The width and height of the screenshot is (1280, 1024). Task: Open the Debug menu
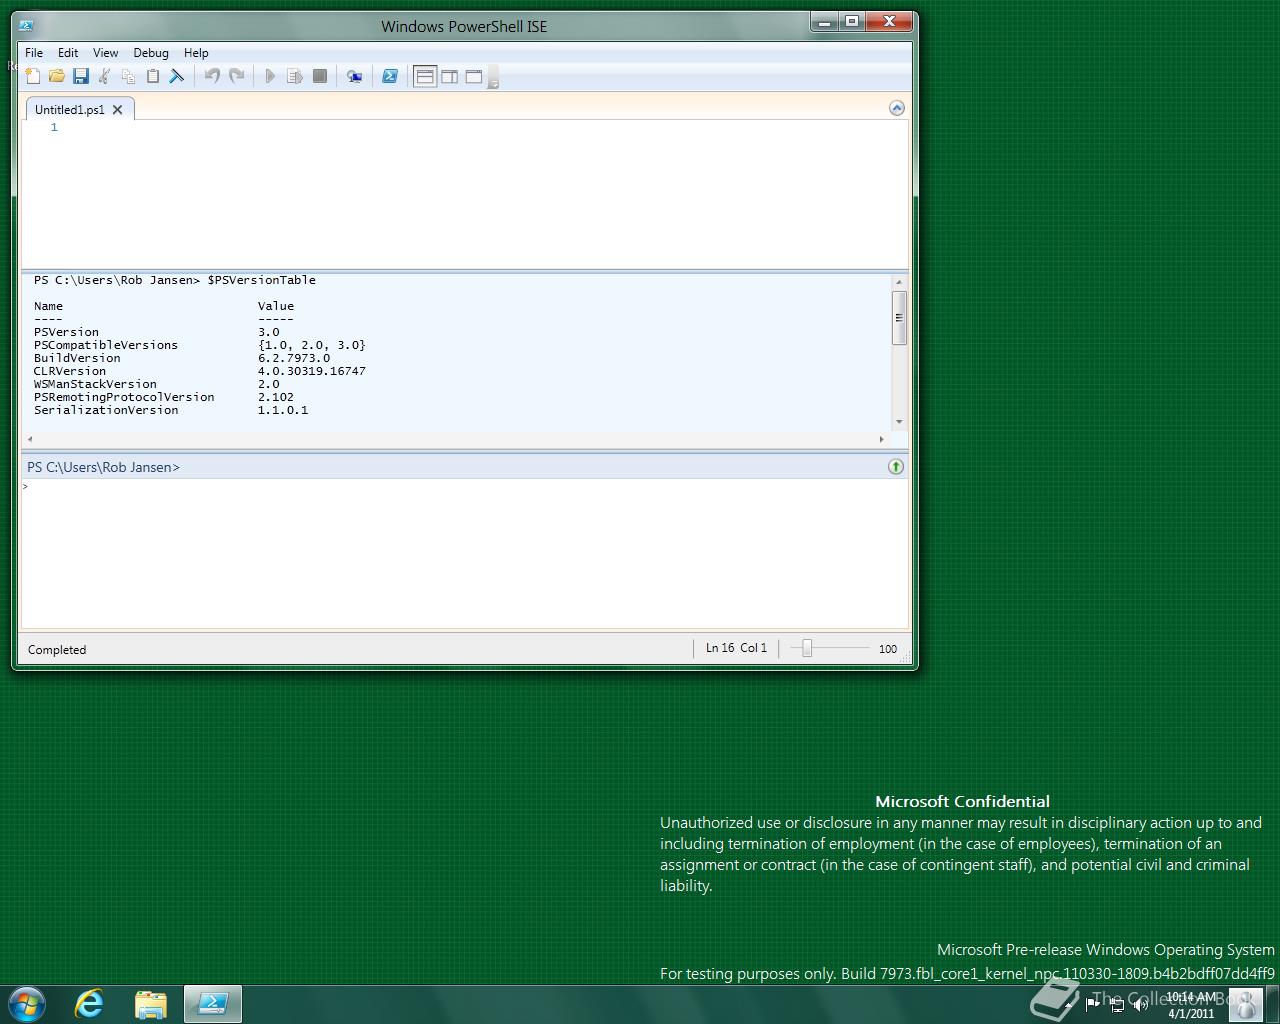(151, 53)
